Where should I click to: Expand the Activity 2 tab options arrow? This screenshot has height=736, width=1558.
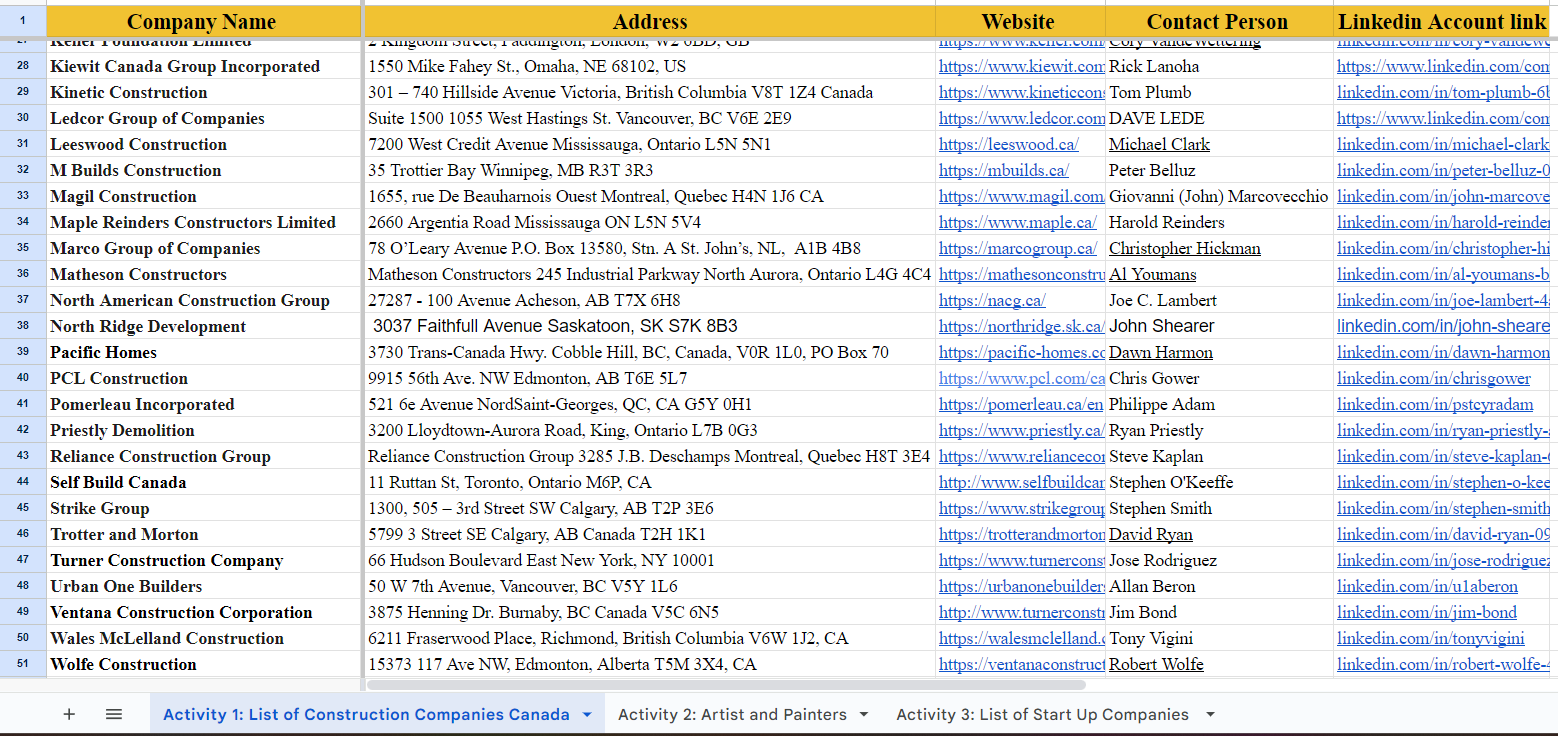[864, 715]
